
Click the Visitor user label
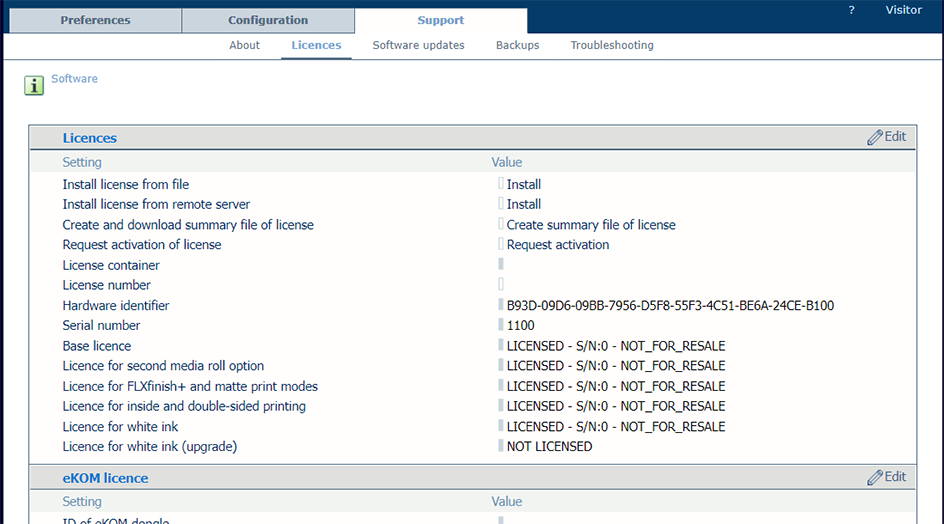tap(903, 10)
